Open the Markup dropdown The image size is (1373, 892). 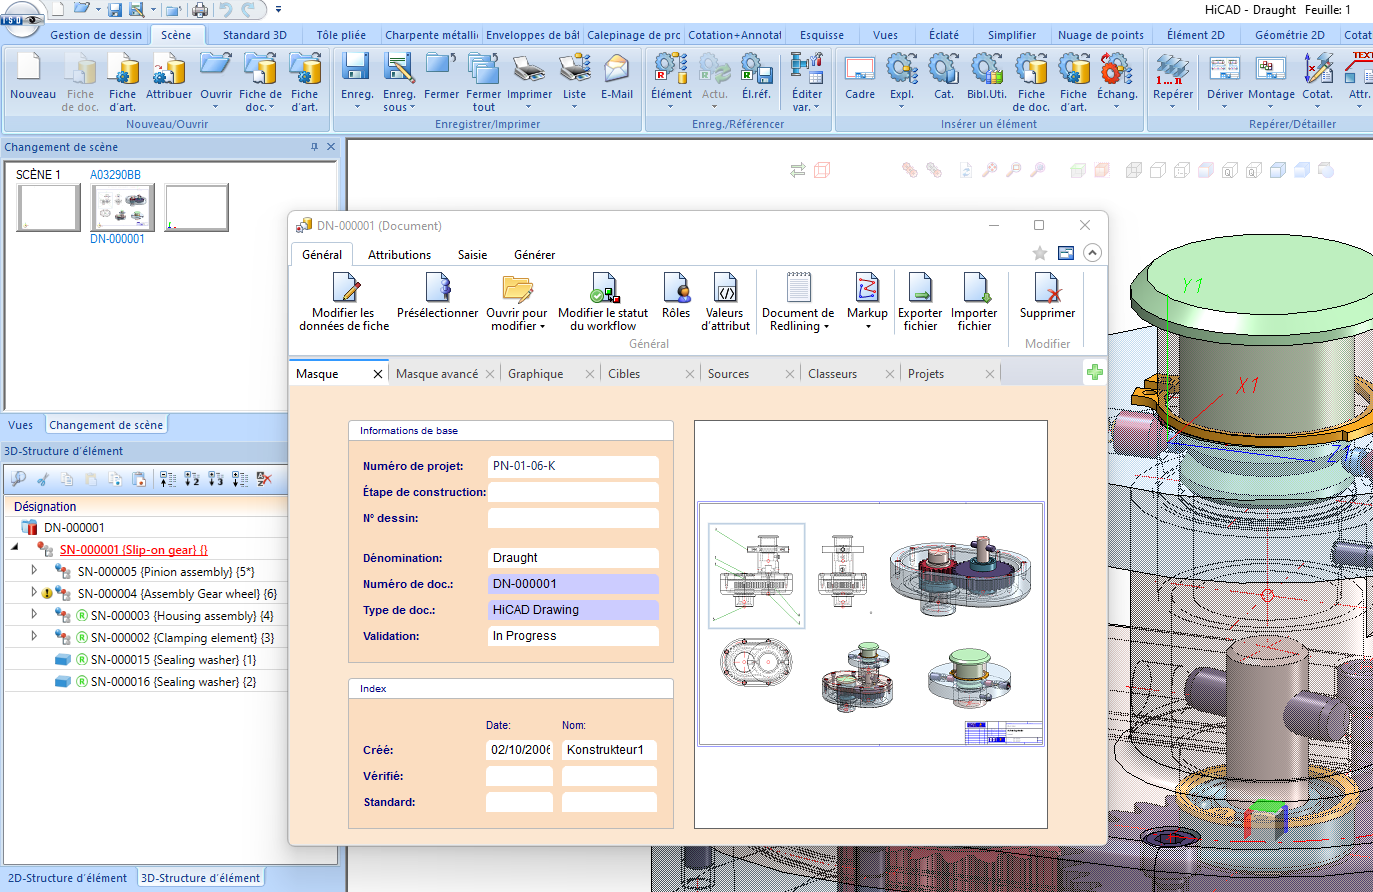(x=868, y=327)
